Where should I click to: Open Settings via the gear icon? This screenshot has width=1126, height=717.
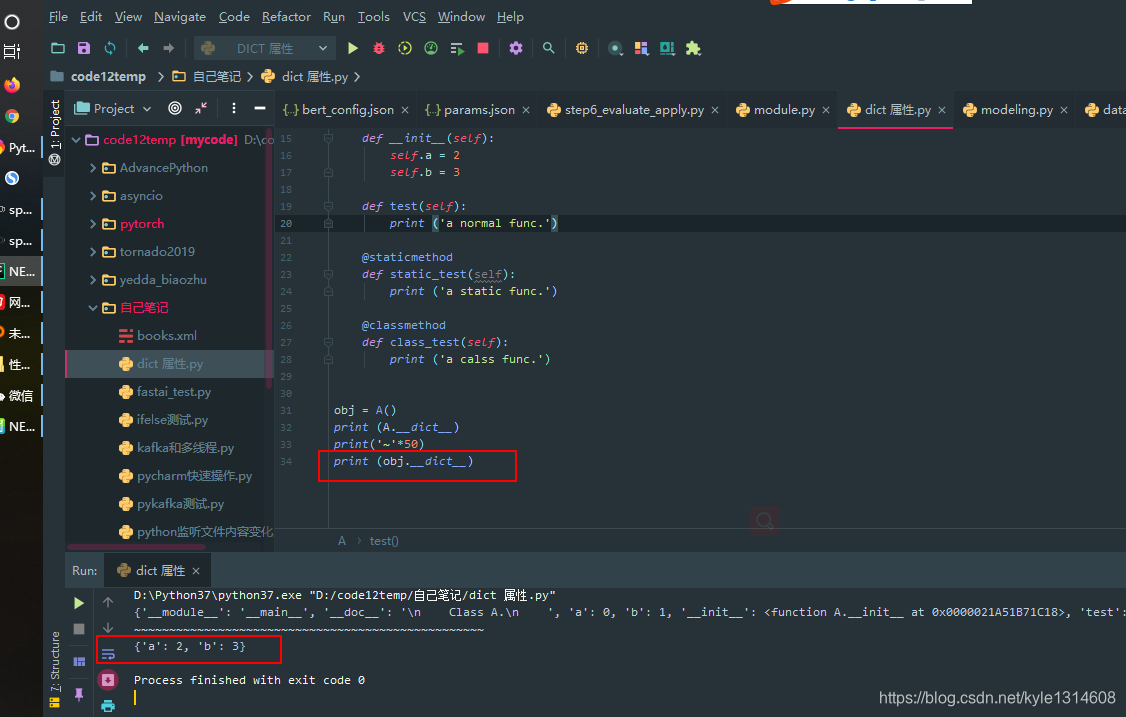point(516,48)
